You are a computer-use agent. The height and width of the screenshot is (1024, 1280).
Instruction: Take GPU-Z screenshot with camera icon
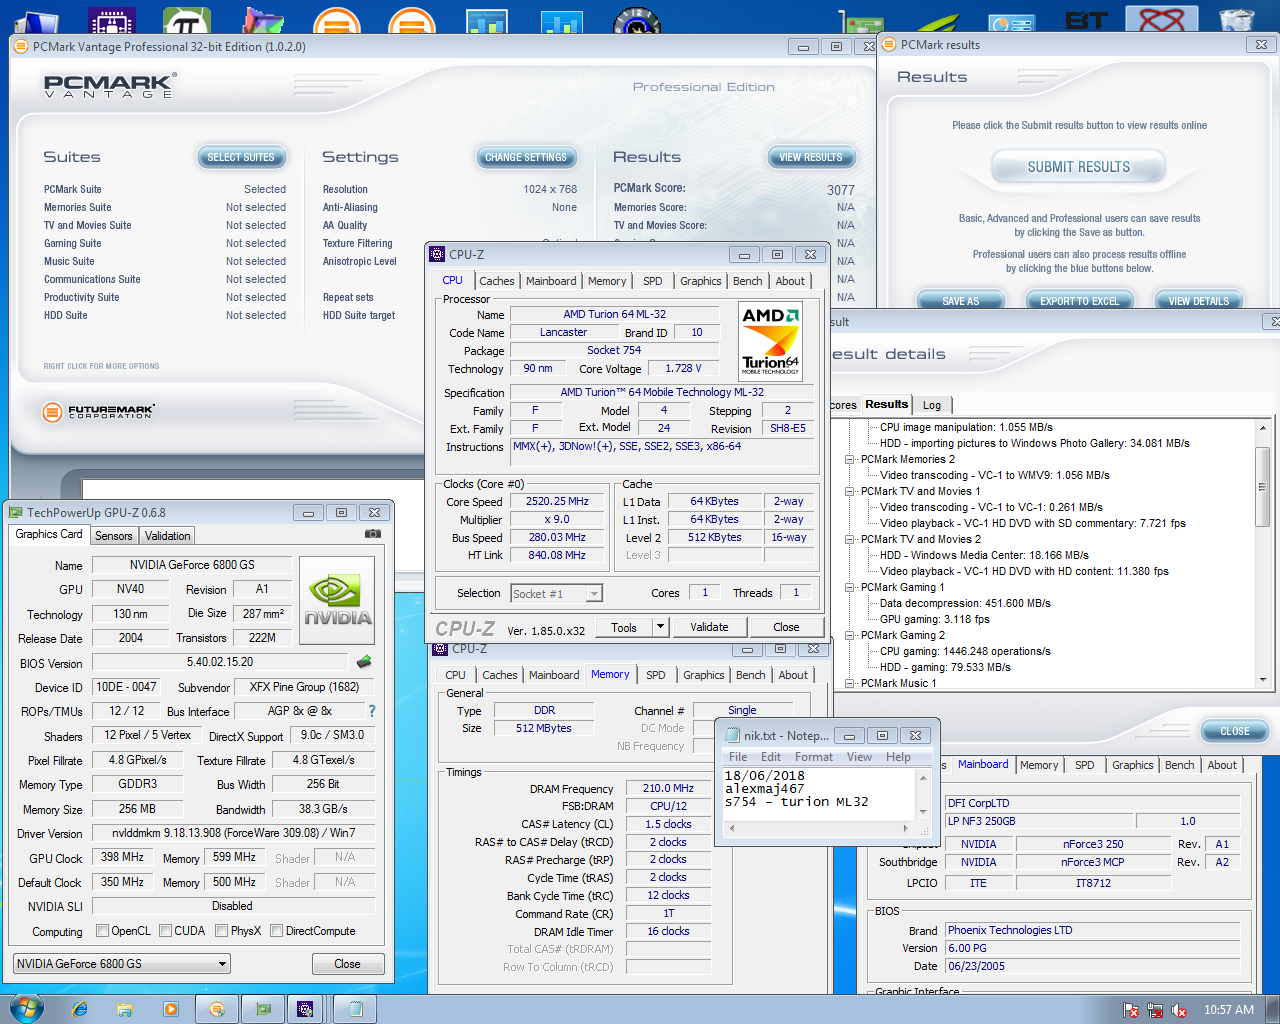coord(373,534)
